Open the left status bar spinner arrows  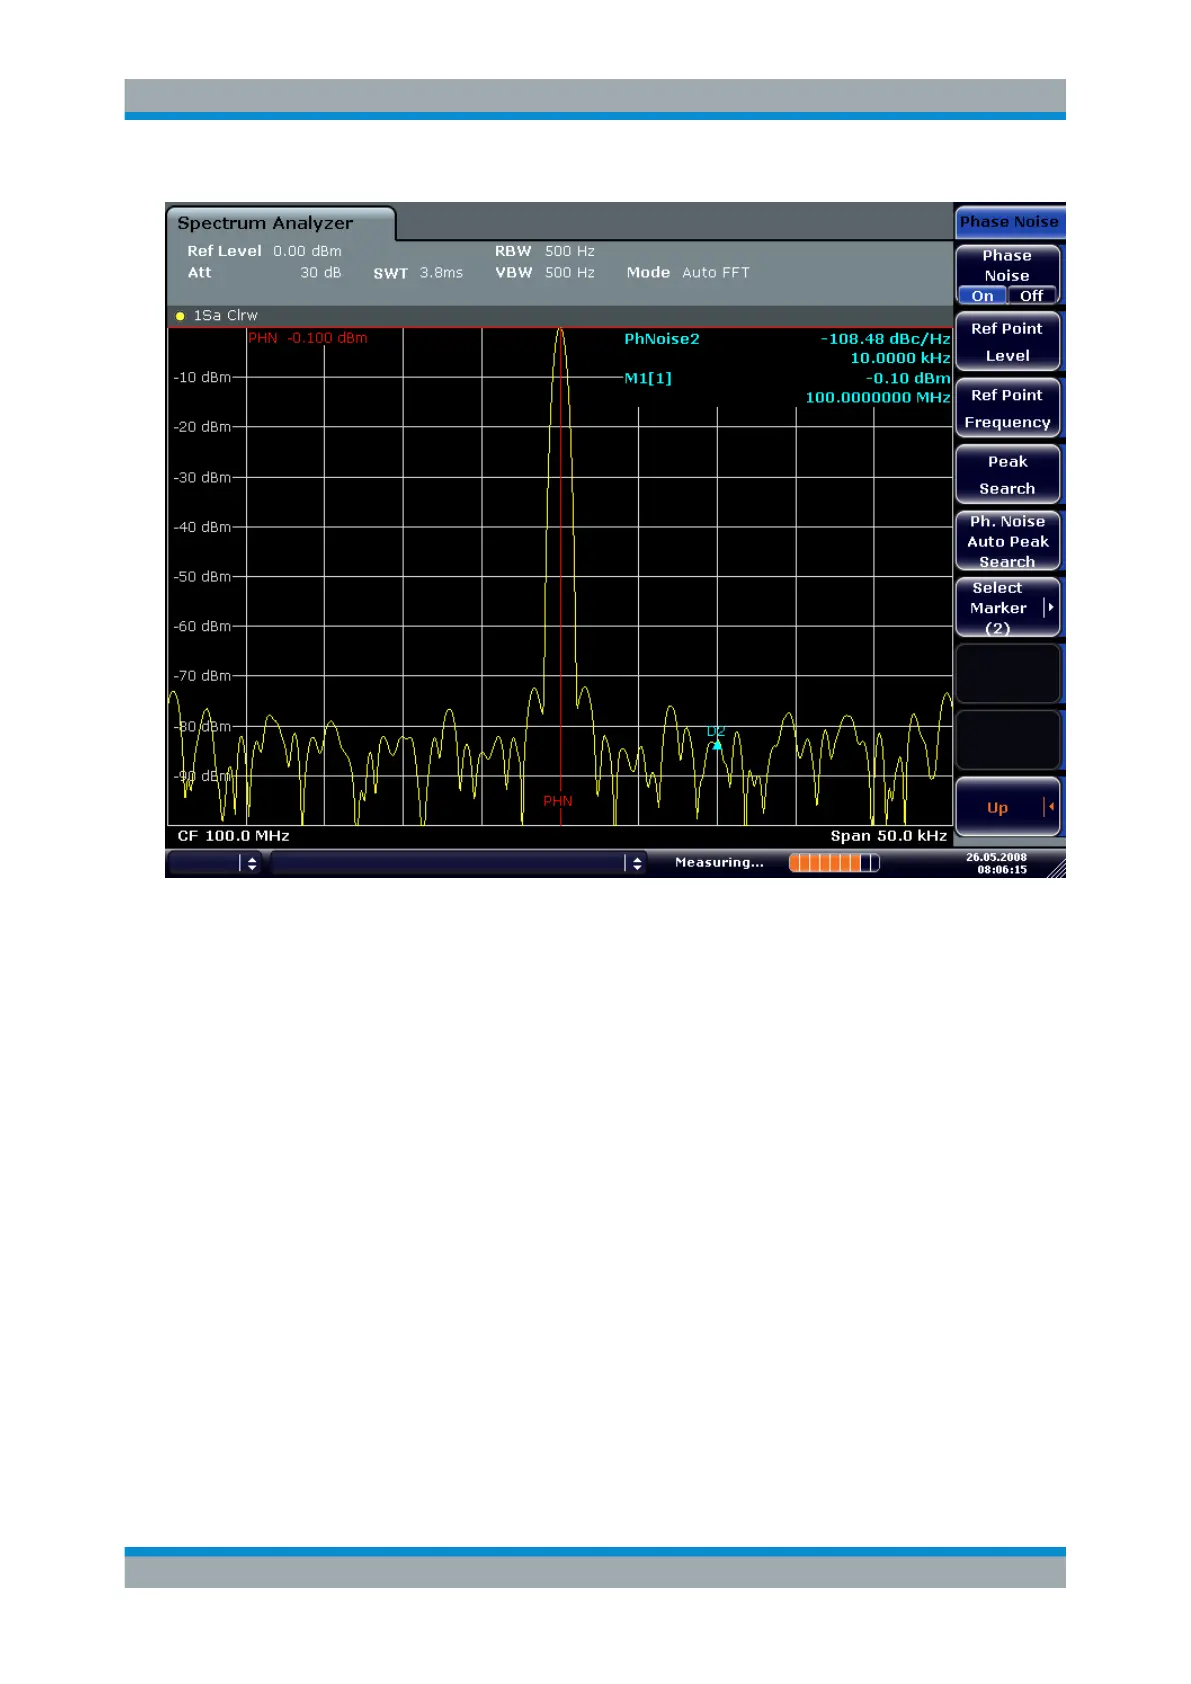251,863
